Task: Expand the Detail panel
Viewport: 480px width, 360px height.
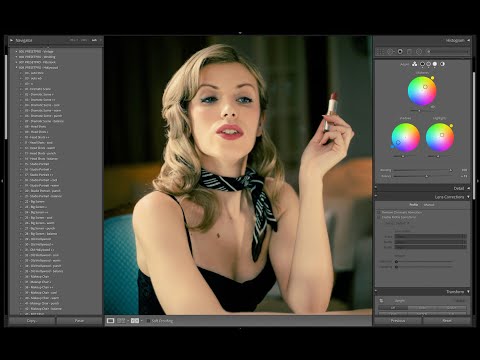Action: coord(468,188)
